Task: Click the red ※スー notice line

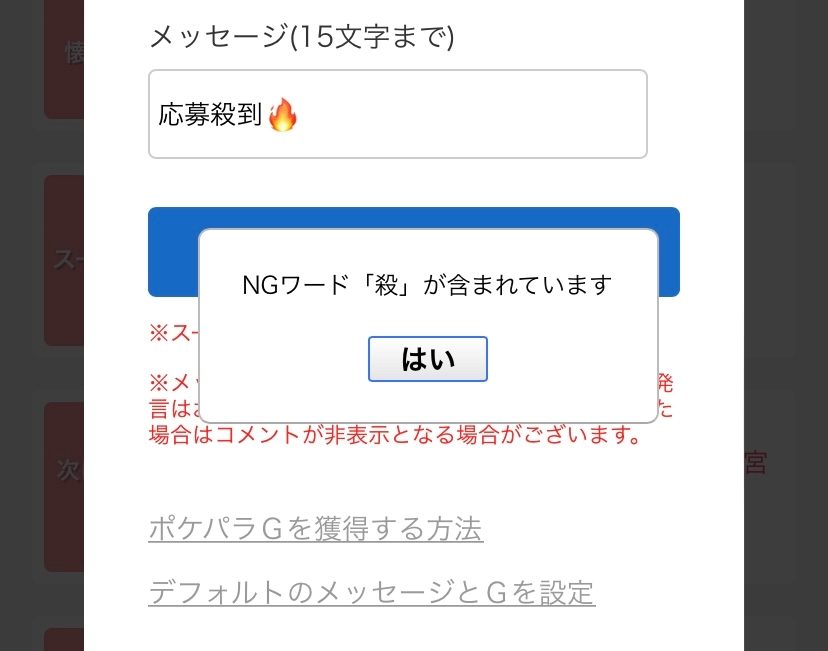Action: click(172, 333)
